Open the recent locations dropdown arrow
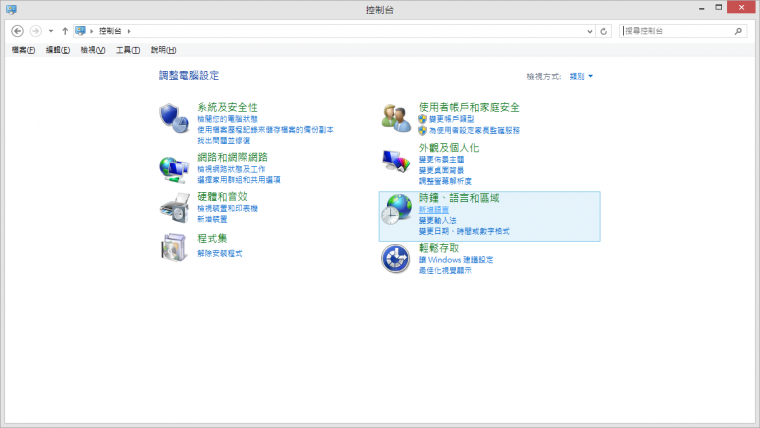760x428 pixels. [51, 31]
